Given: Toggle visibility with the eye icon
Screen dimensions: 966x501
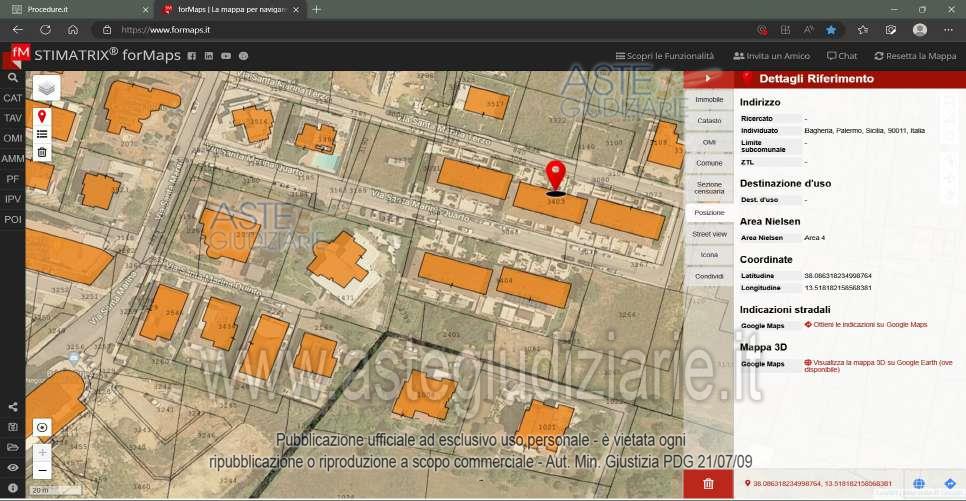Looking at the screenshot, I should tap(13, 467).
